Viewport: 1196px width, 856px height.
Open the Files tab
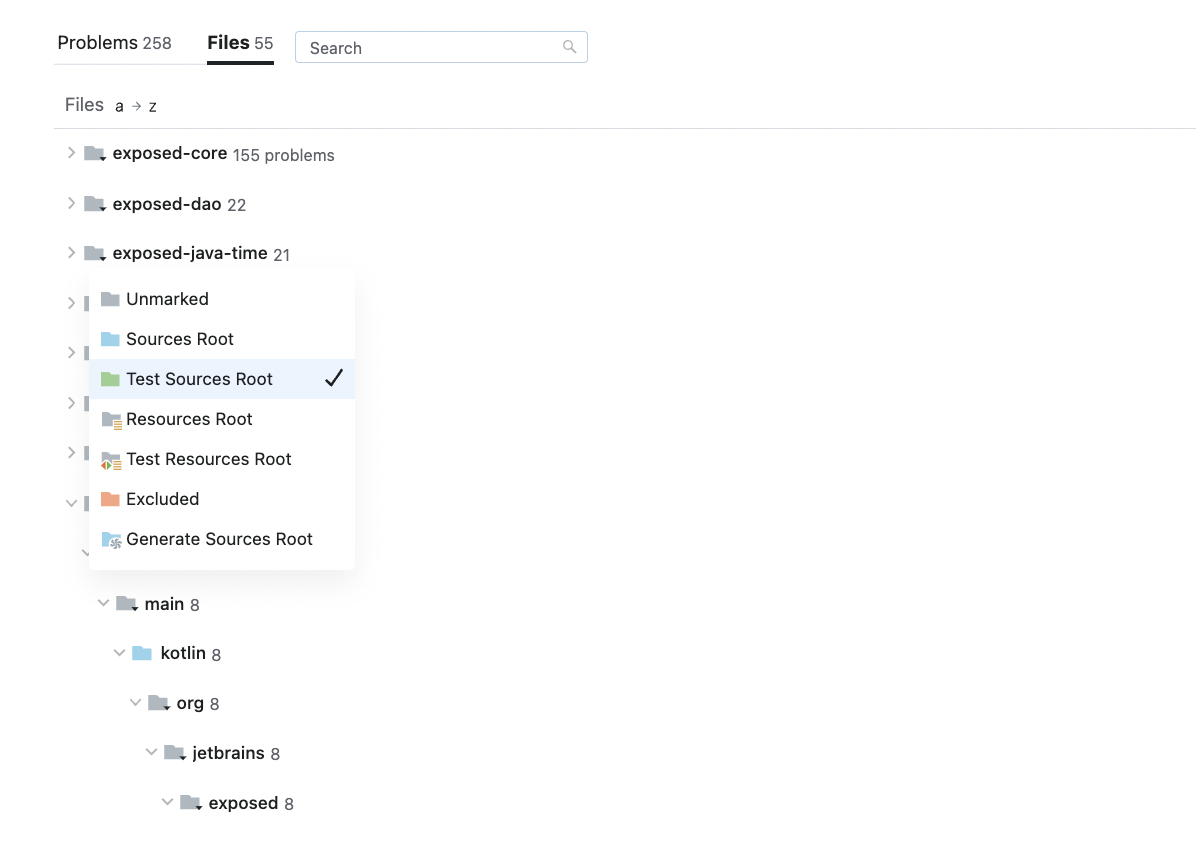[x=240, y=43]
